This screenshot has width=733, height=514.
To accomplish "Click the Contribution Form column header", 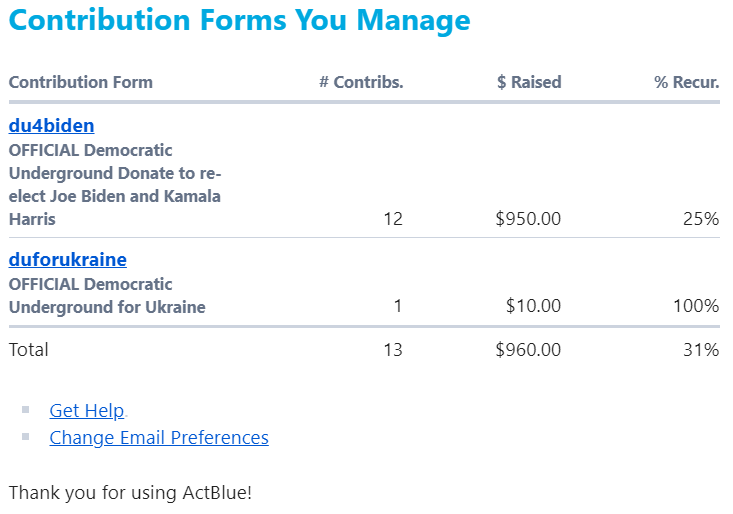I will tap(80, 82).
